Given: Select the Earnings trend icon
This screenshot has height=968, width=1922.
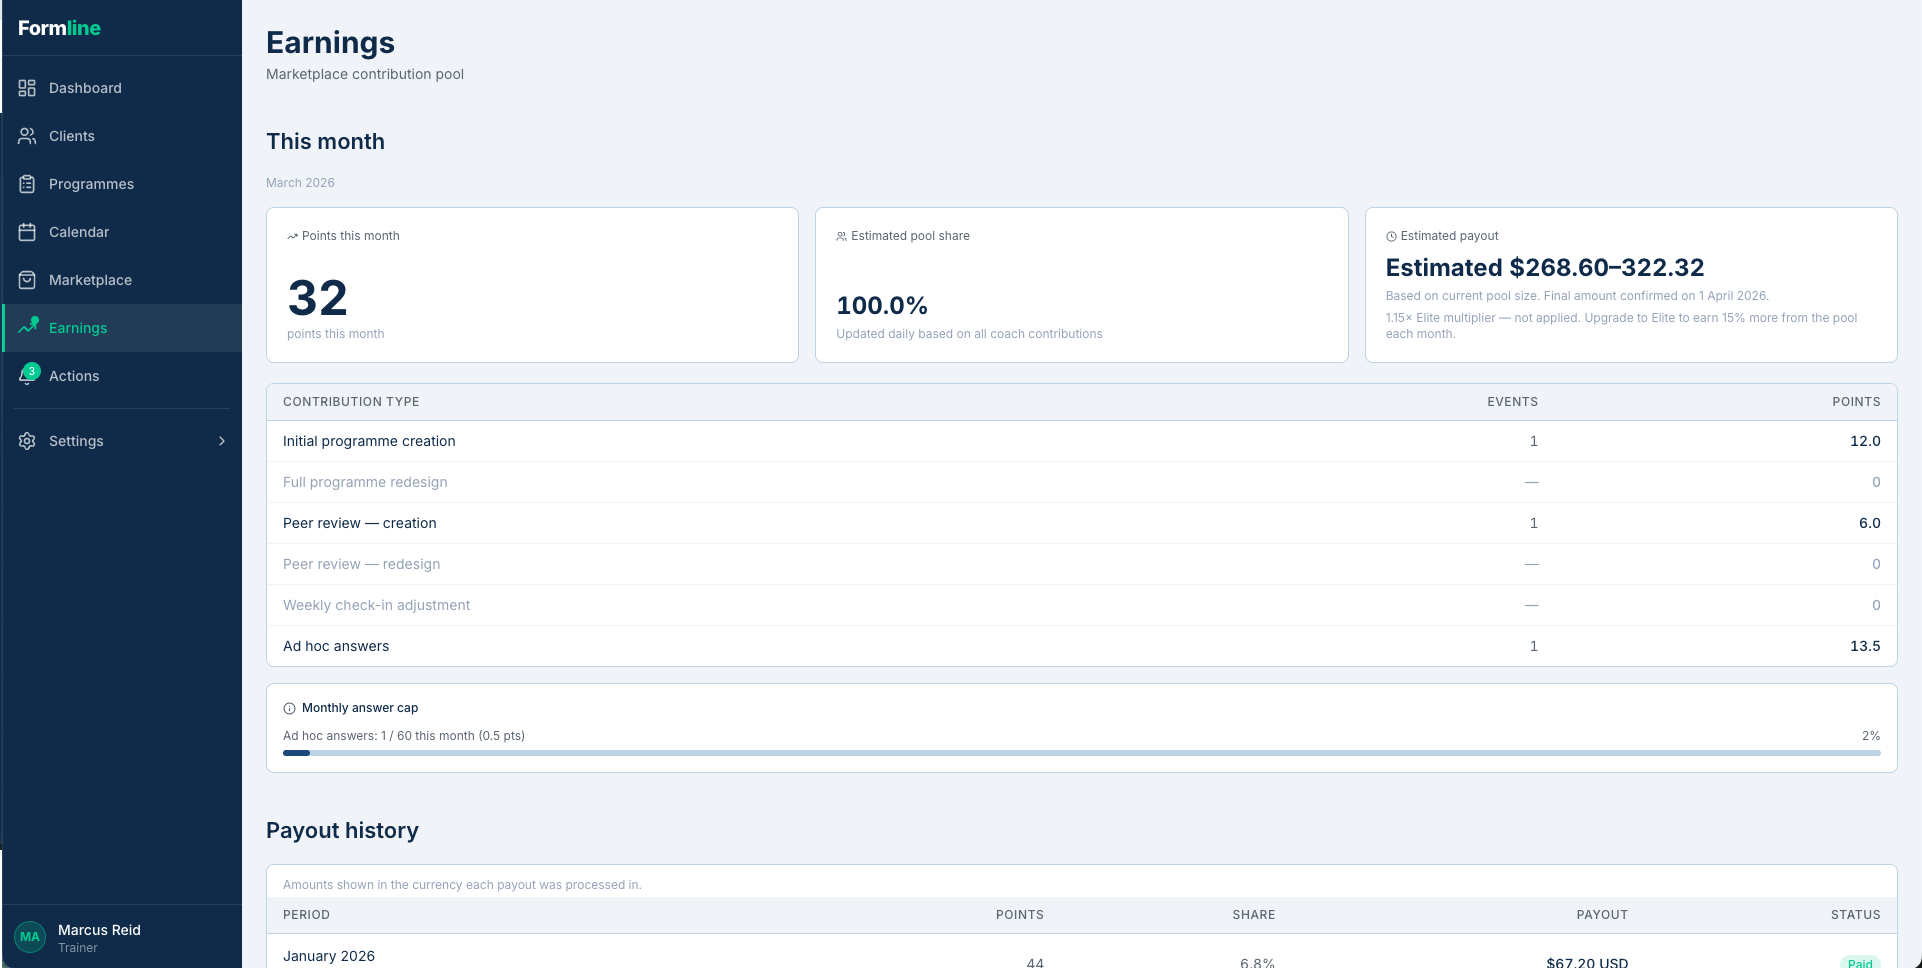Looking at the screenshot, I should [x=27, y=328].
